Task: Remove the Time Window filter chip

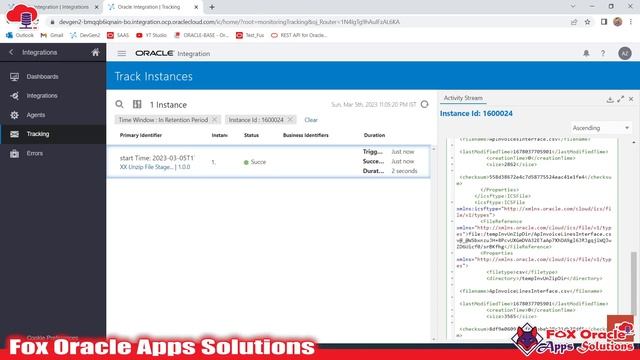Action: click(215, 120)
